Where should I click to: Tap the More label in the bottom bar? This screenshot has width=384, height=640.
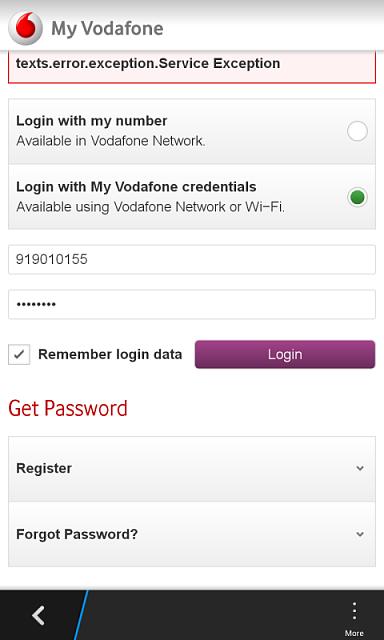coord(354,633)
